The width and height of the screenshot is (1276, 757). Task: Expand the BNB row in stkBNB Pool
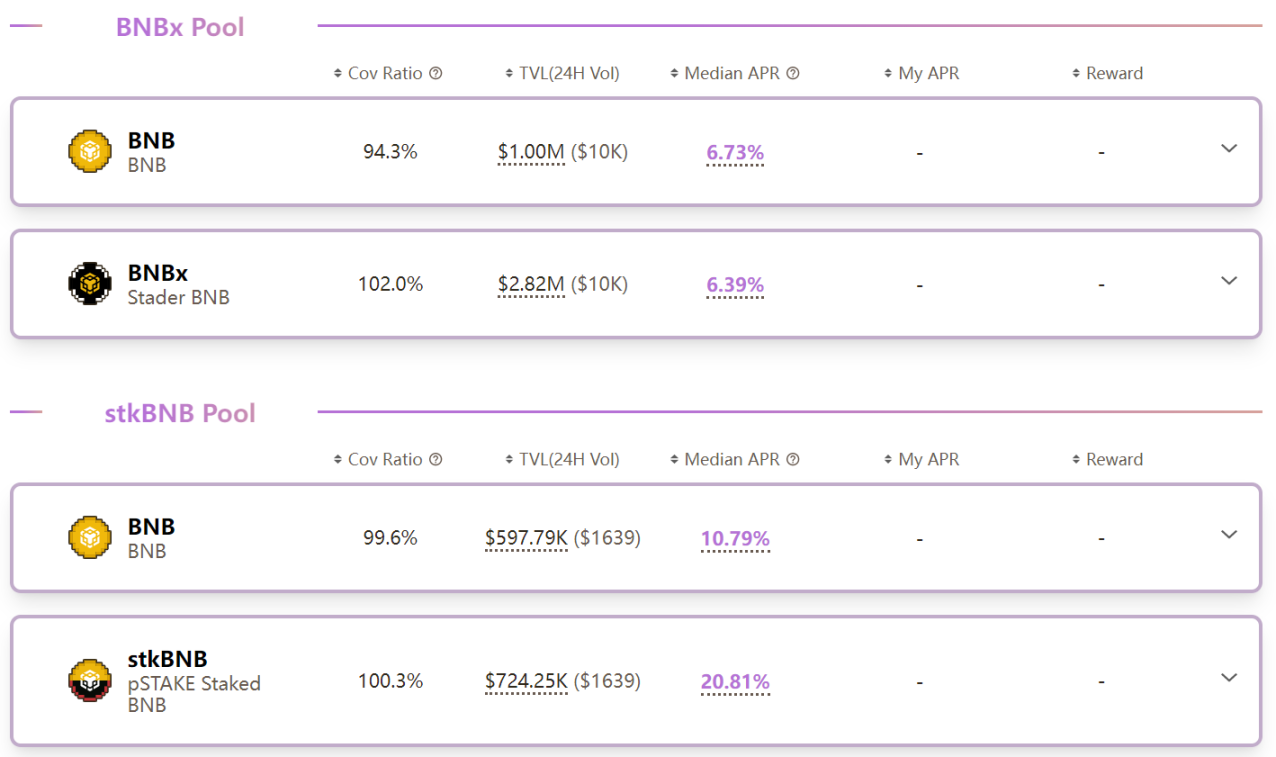point(1229,535)
